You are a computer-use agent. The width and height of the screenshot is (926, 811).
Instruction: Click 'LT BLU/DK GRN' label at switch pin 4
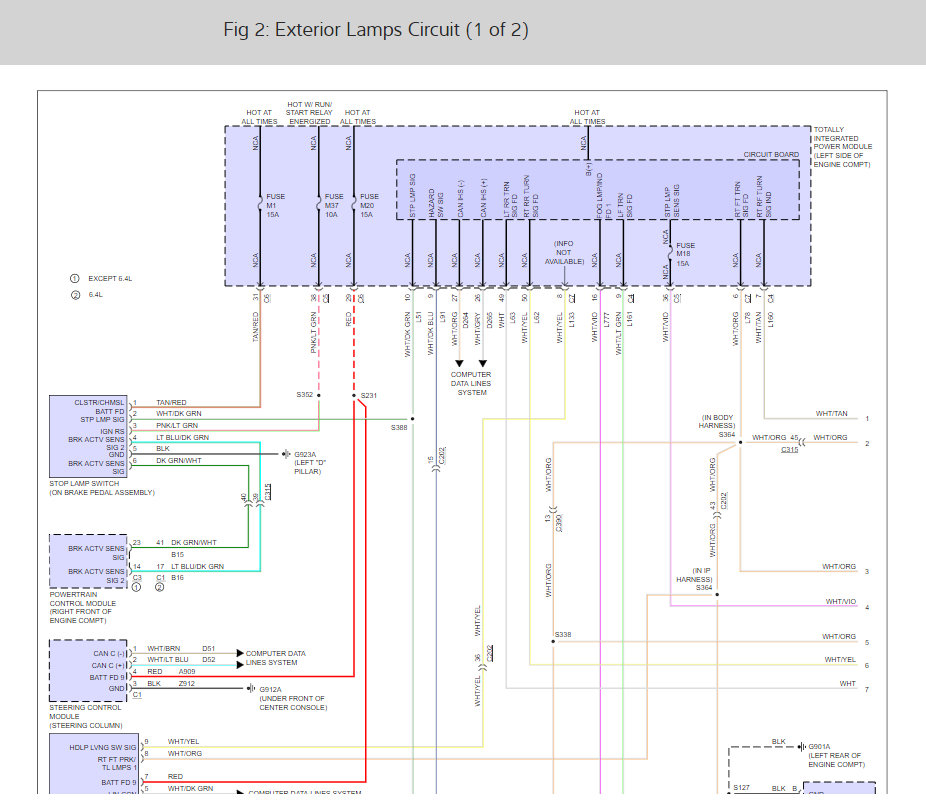[182, 437]
